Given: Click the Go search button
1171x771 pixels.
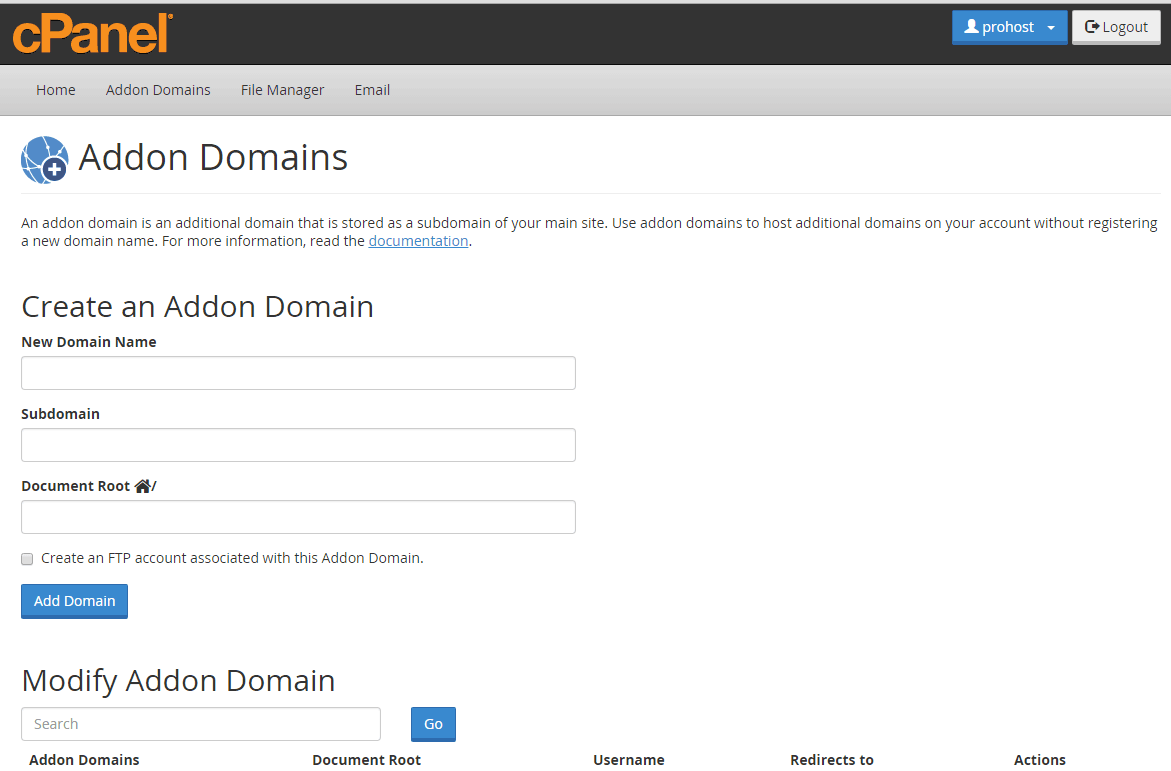Looking at the screenshot, I should point(433,723).
